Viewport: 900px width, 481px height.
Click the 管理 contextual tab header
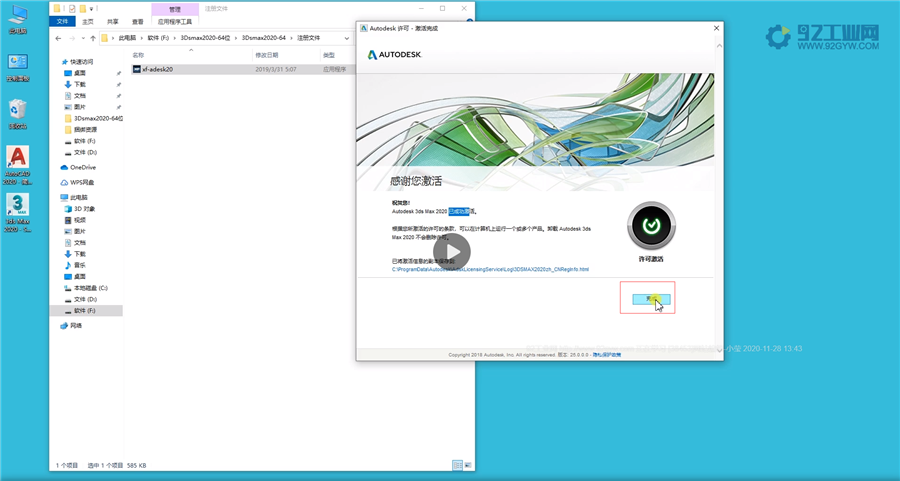(x=175, y=9)
